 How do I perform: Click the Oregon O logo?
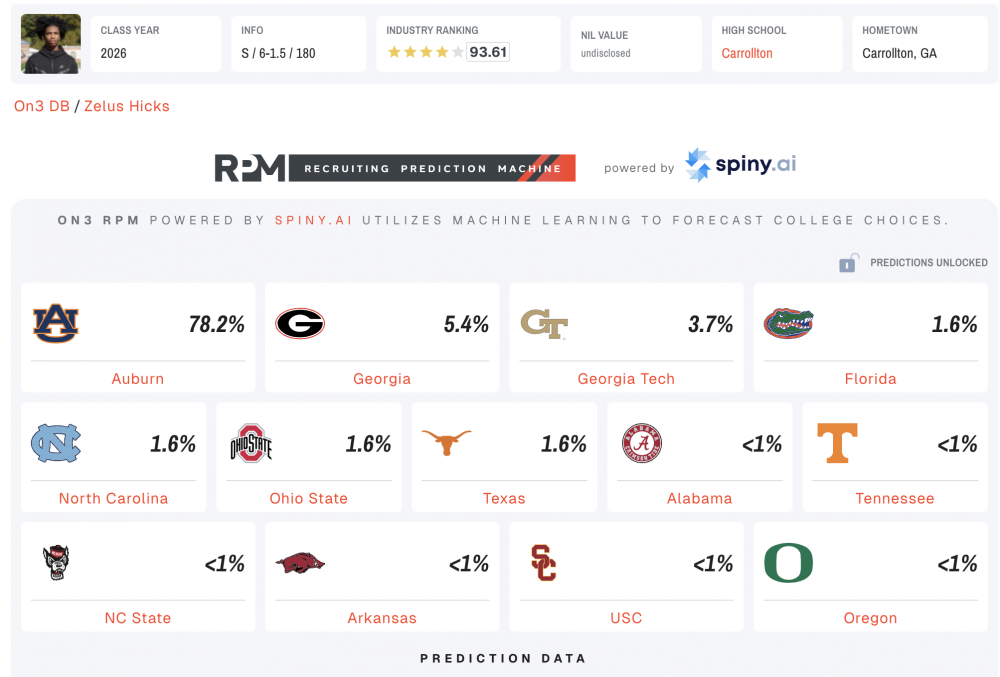tap(788, 563)
